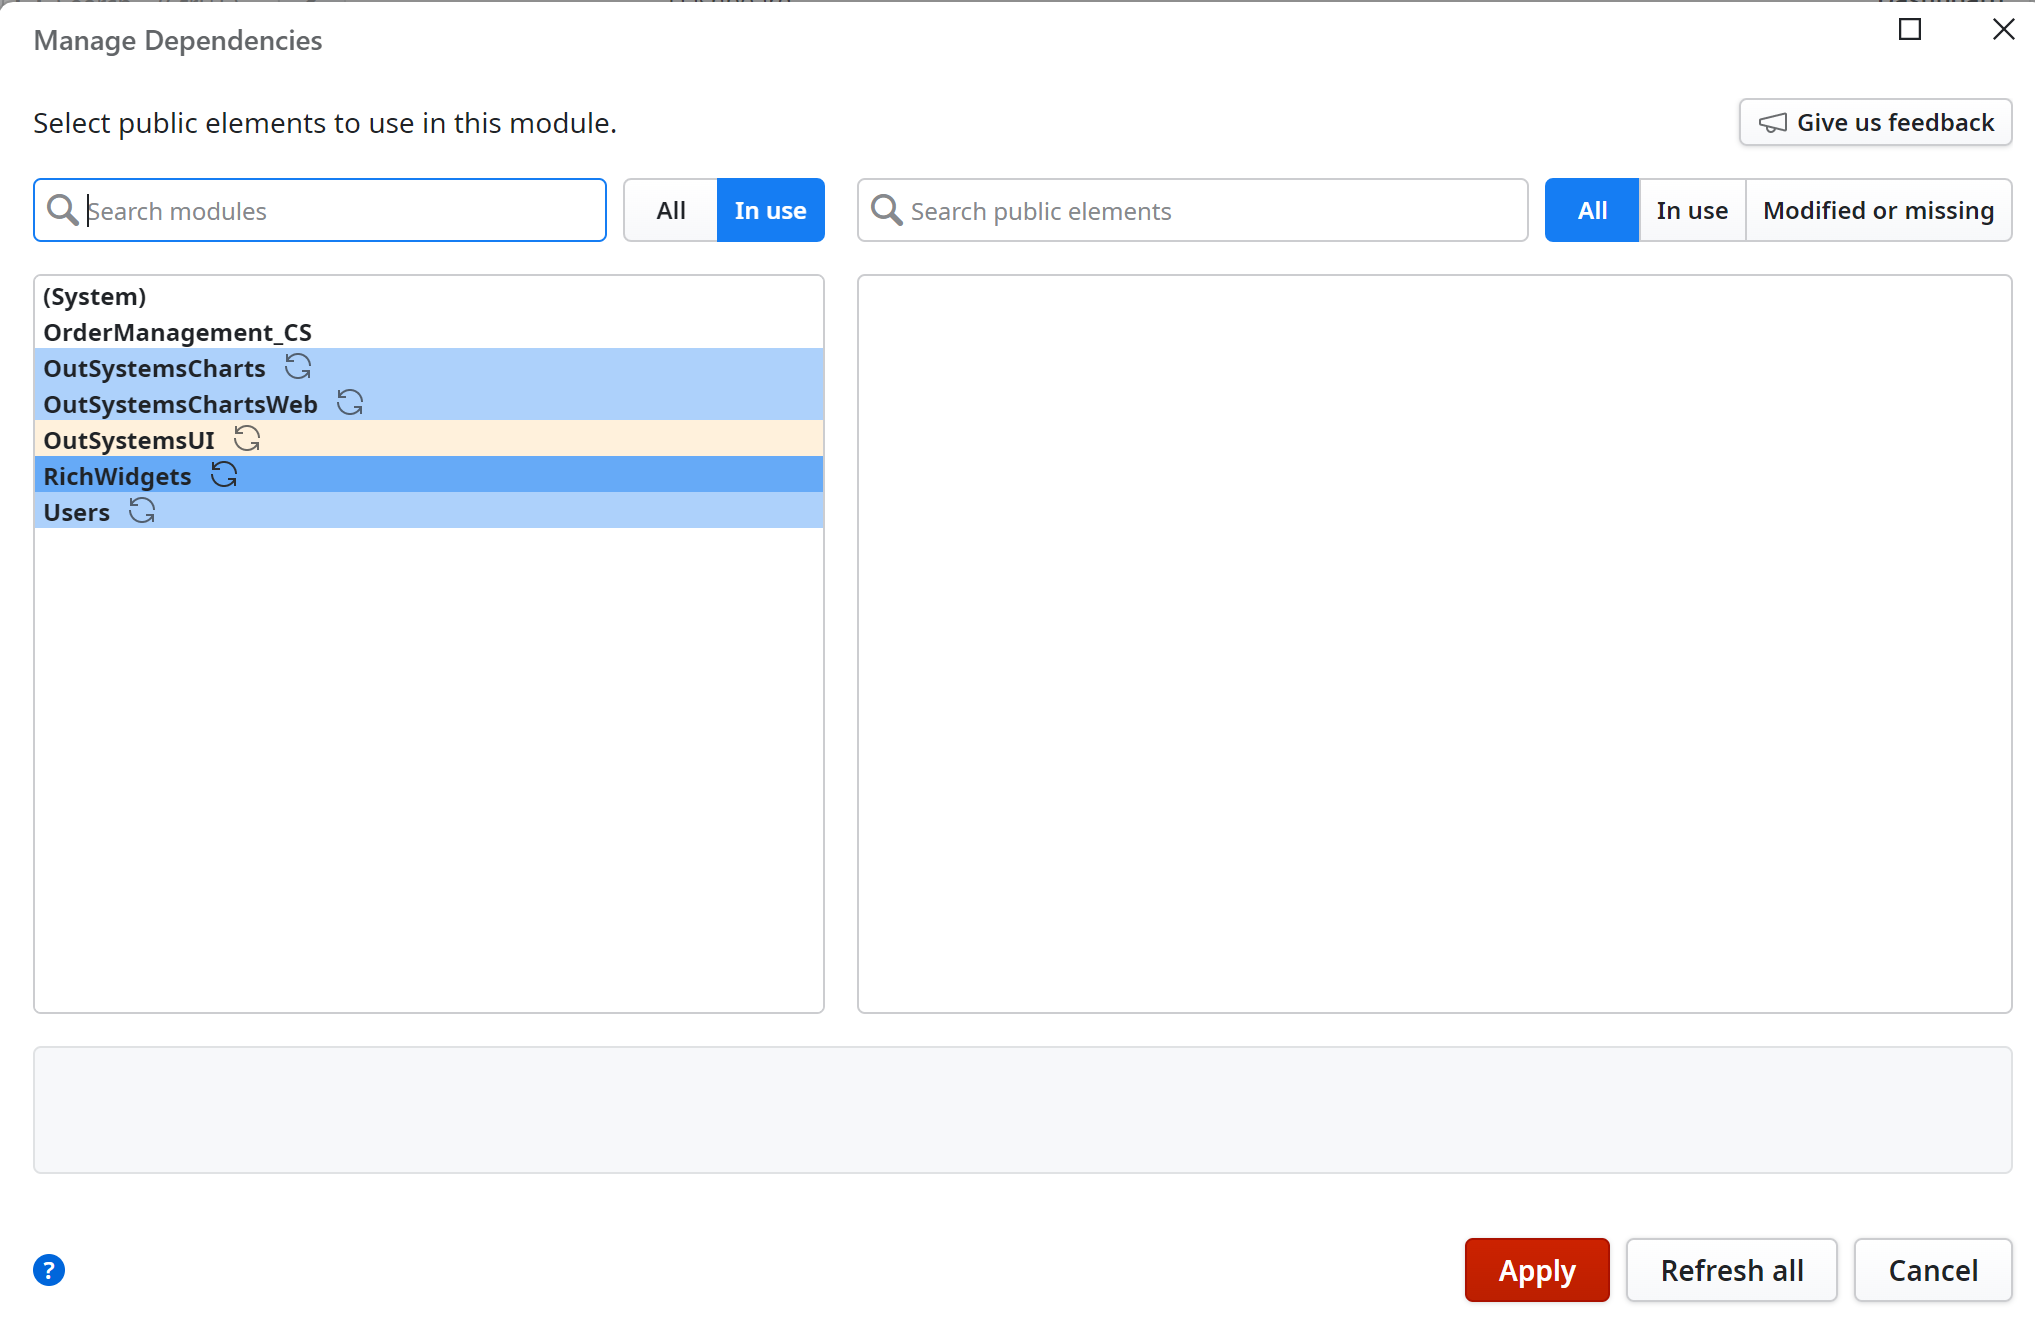Show all modules with All filter
2035x1323 pixels.
pos(671,210)
